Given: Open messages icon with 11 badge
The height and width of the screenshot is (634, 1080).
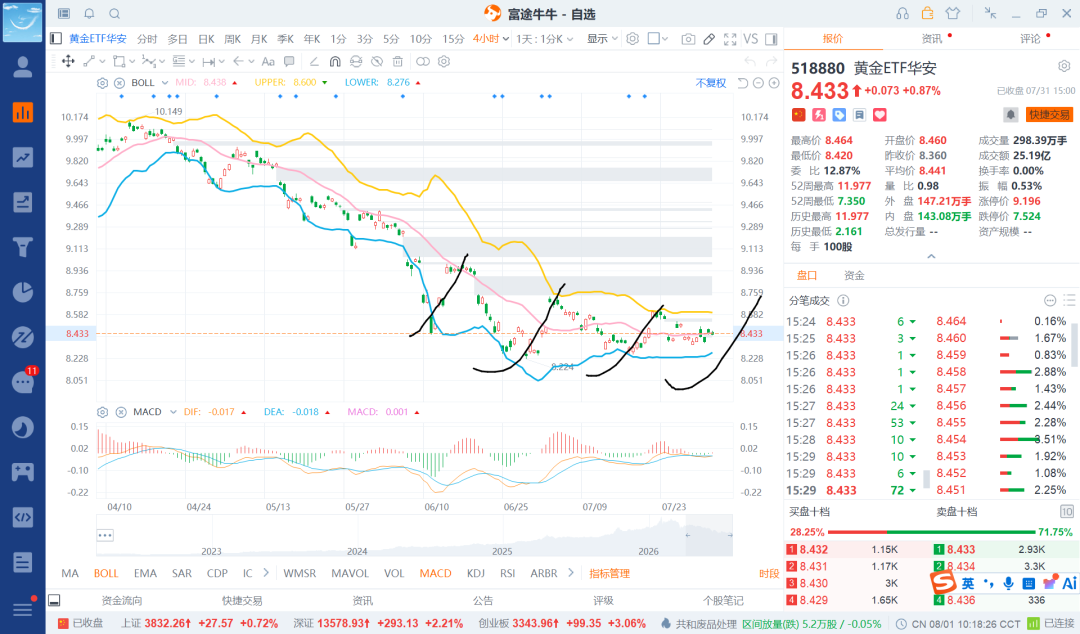Looking at the screenshot, I should point(23,381).
